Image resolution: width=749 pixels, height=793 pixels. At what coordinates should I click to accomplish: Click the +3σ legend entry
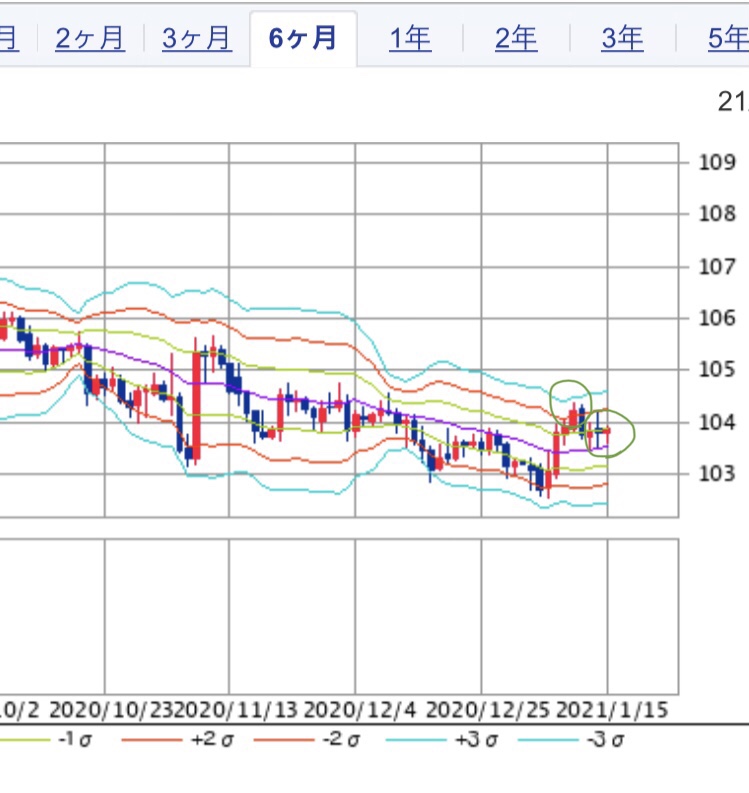click(442, 740)
